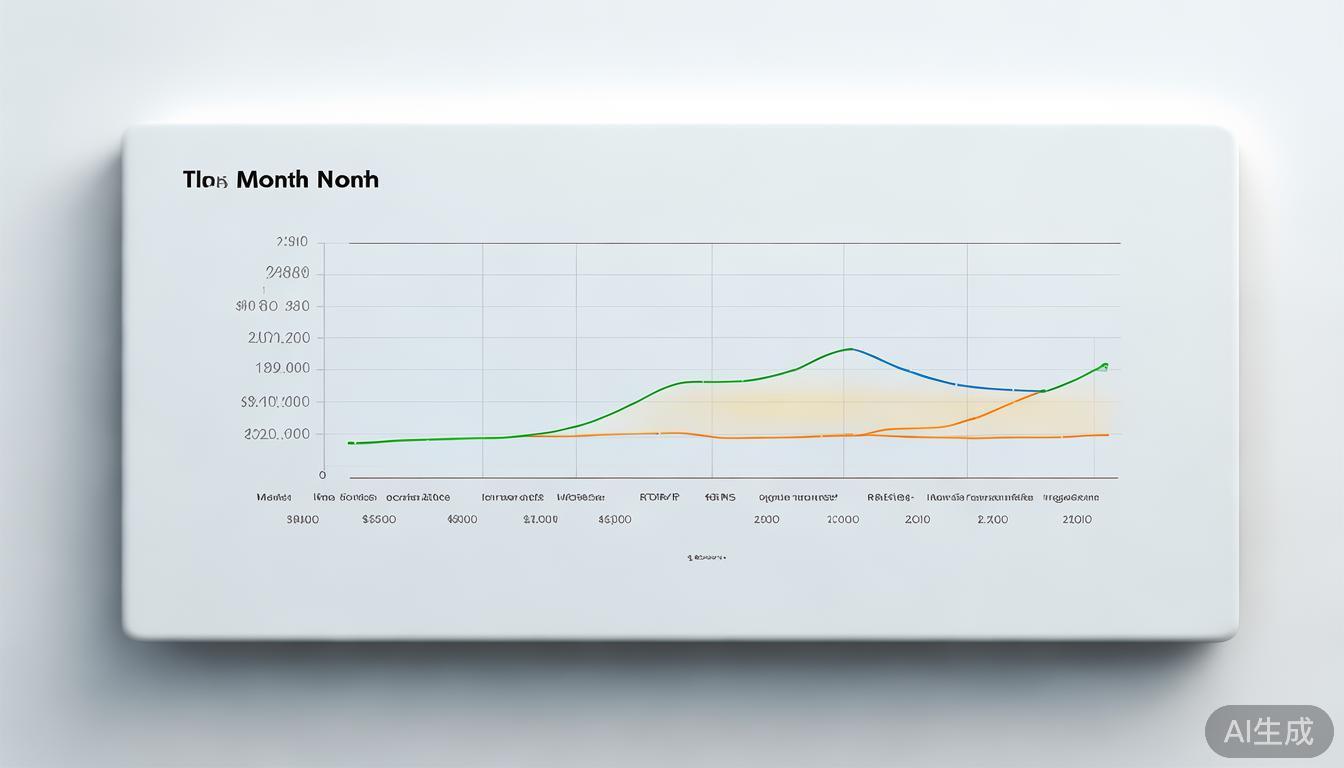Screen dimensions: 1344x768
Task: Click the "AI生成" watermark badge
Action: (1268, 731)
